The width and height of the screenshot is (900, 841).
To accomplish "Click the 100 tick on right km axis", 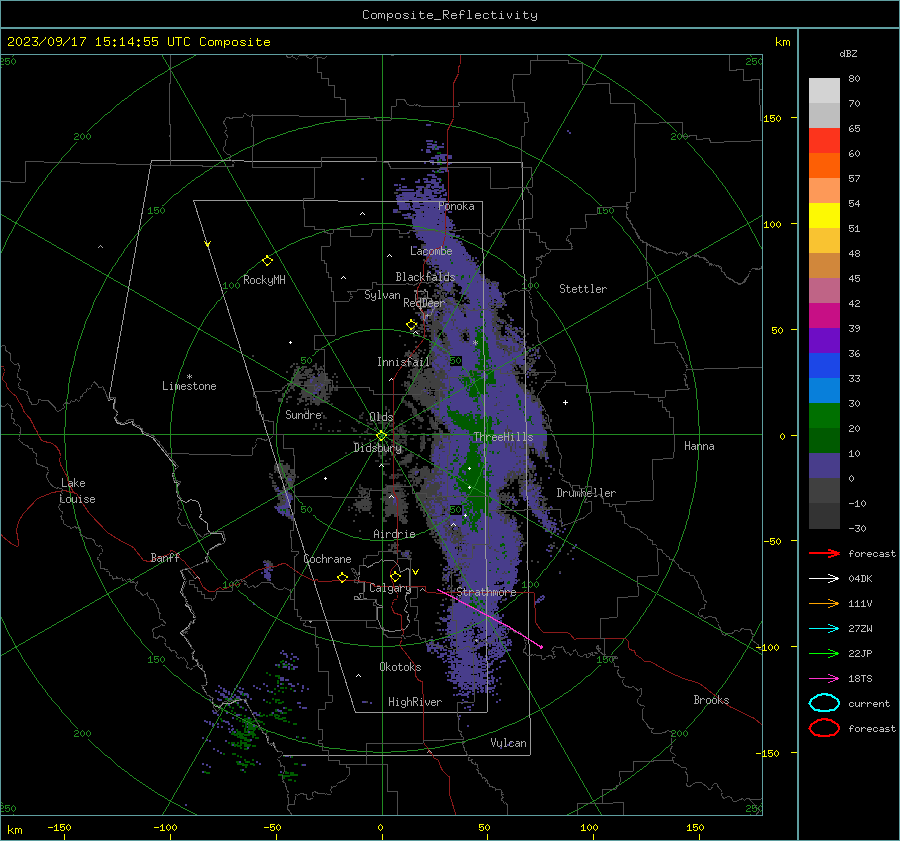I will (773, 224).
